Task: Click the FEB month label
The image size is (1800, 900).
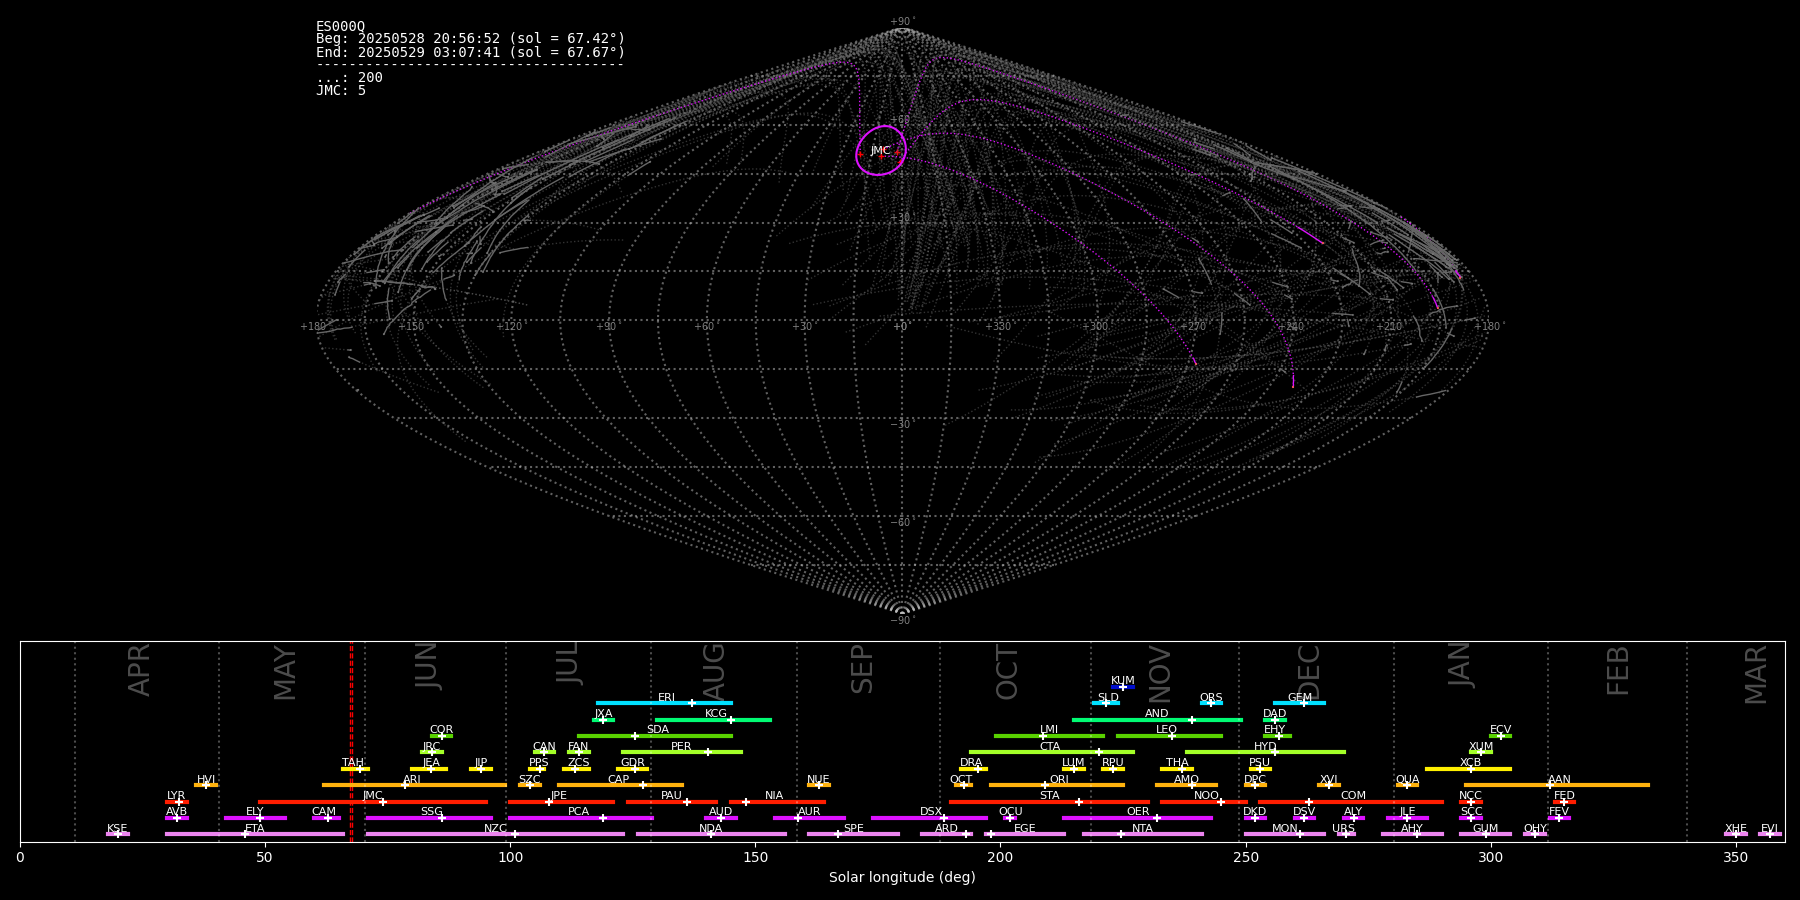Action: [x=1618, y=671]
